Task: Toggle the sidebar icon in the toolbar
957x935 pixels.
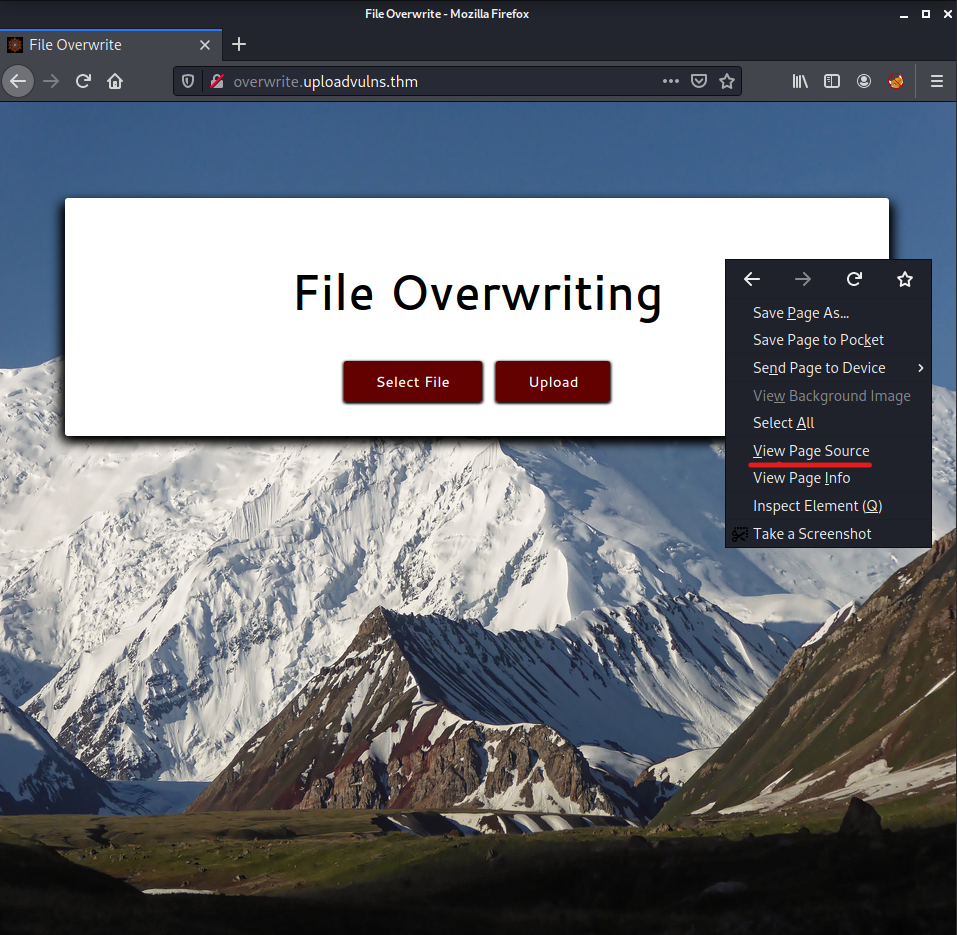Action: point(832,81)
